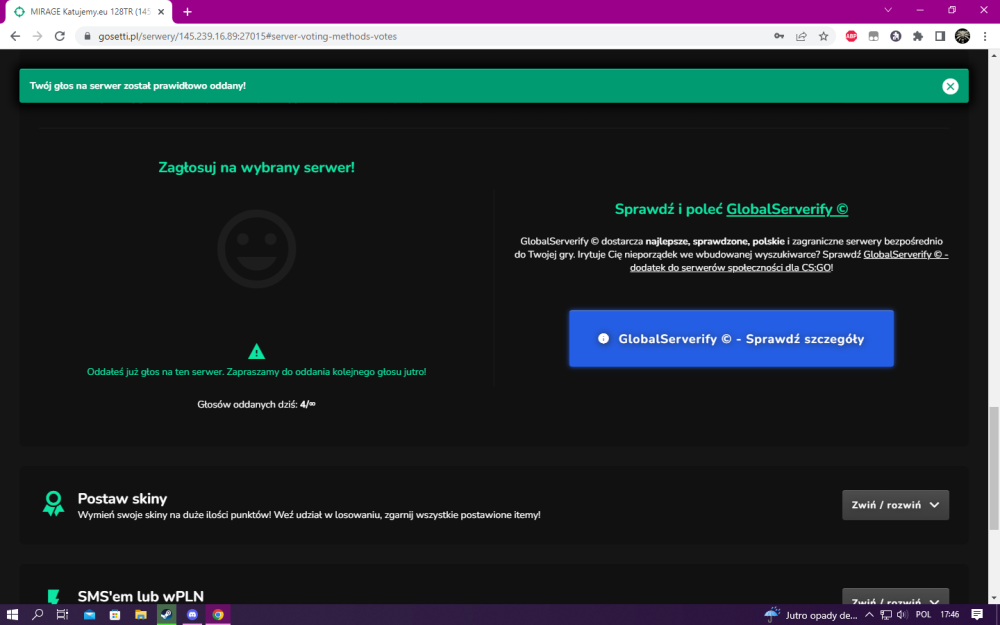Close the MIRAGE Katujemy.eu tab
The width and height of the screenshot is (1000, 625).
point(161,11)
